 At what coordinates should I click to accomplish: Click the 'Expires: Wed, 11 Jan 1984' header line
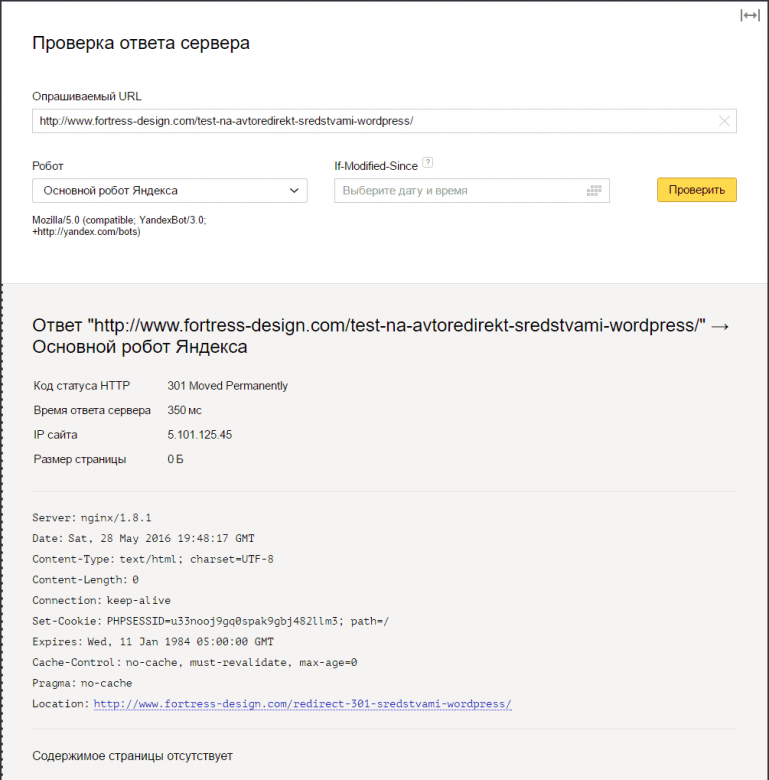pyautogui.click(x=153, y=642)
